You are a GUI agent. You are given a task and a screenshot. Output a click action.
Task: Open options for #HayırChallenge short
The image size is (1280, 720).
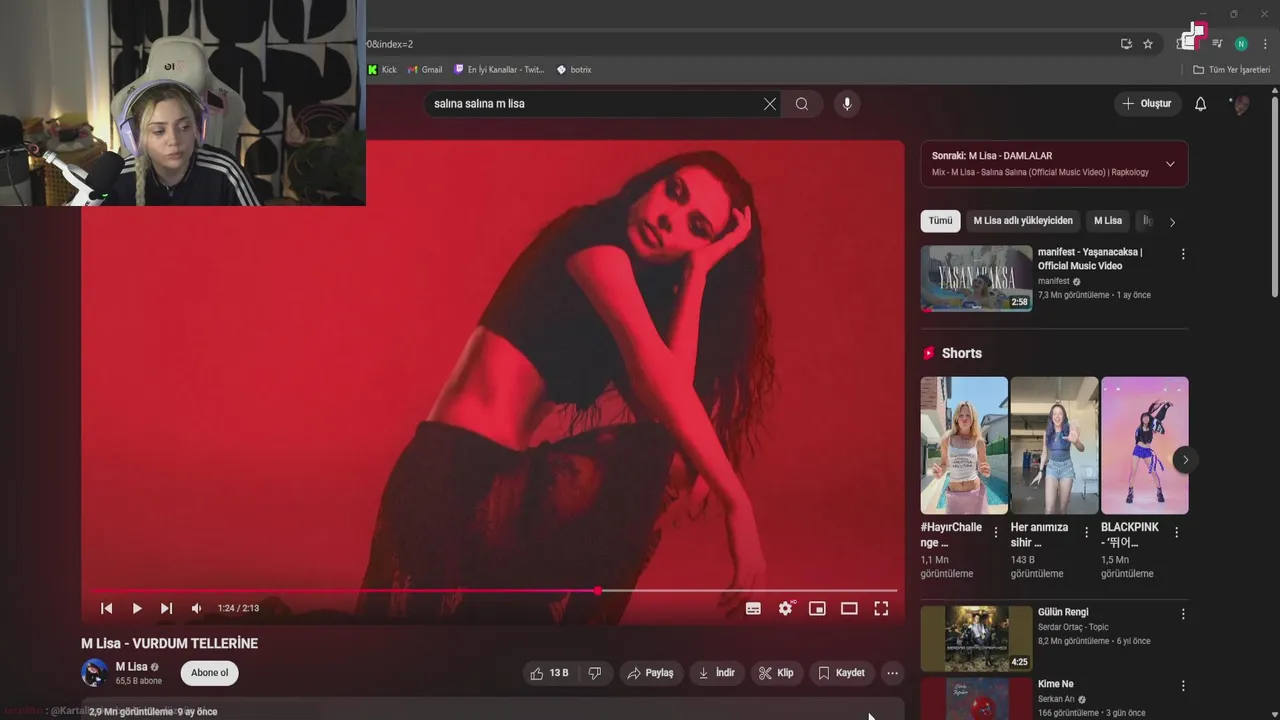[x=996, y=533]
